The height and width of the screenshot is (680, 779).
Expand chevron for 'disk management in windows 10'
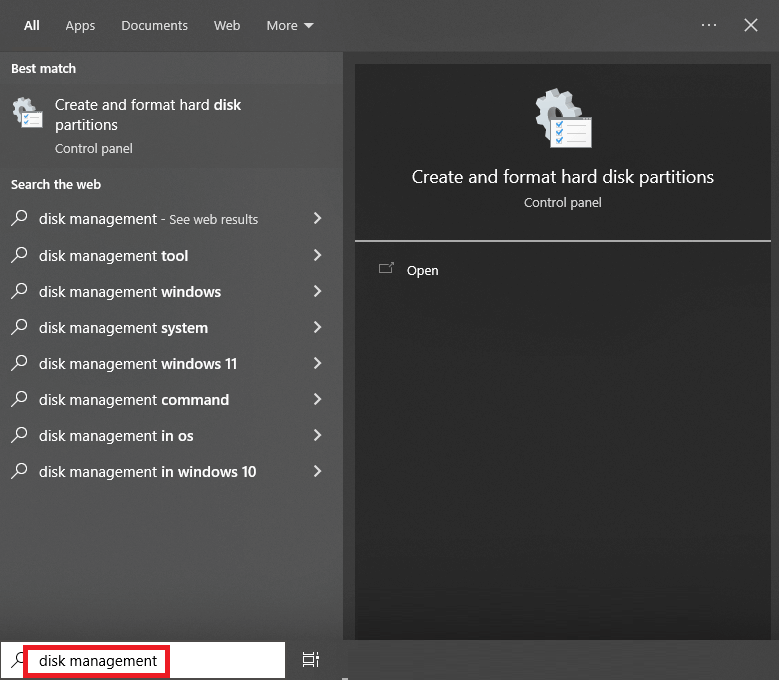[317, 471]
